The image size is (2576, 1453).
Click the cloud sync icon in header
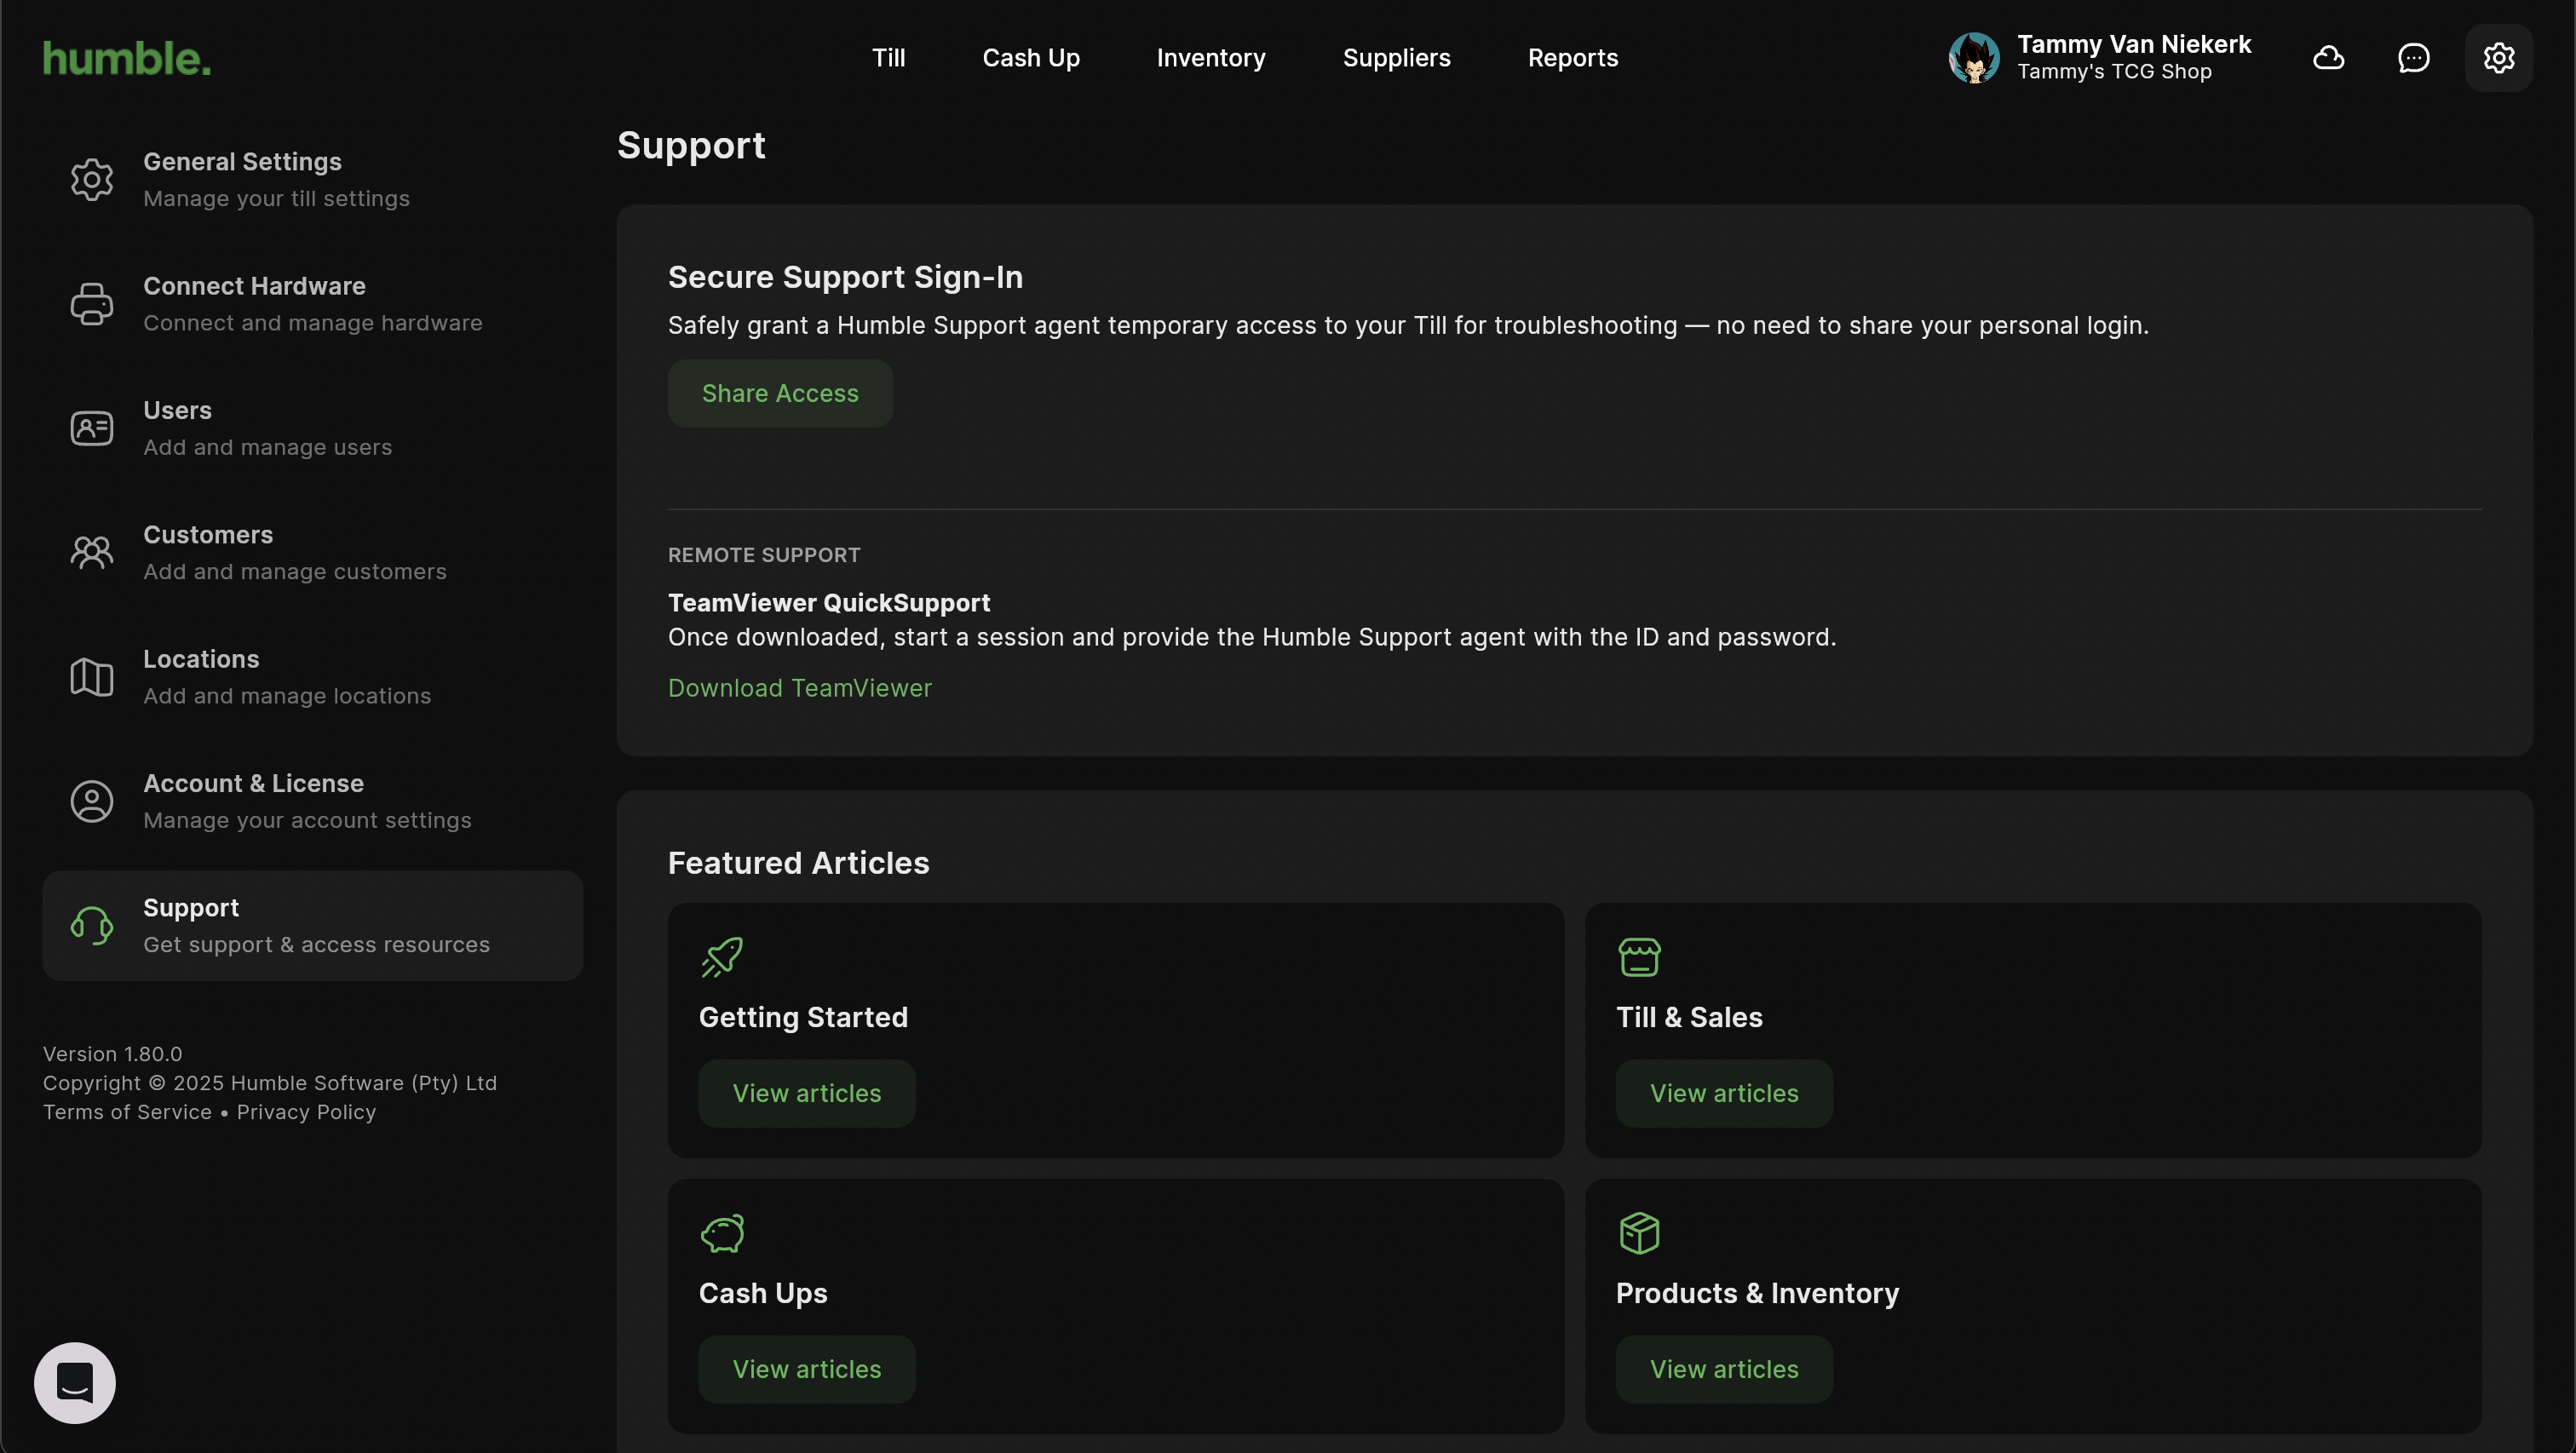[2328, 58]
